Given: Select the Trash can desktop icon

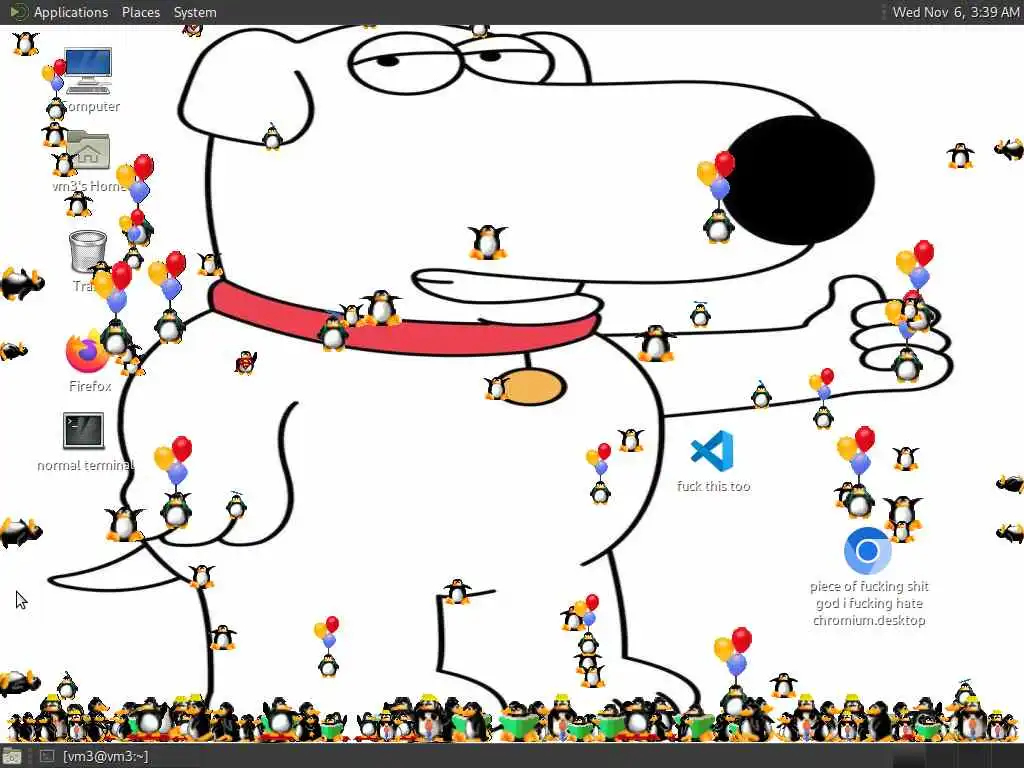Looking at the screenshot, I should 88,251.
